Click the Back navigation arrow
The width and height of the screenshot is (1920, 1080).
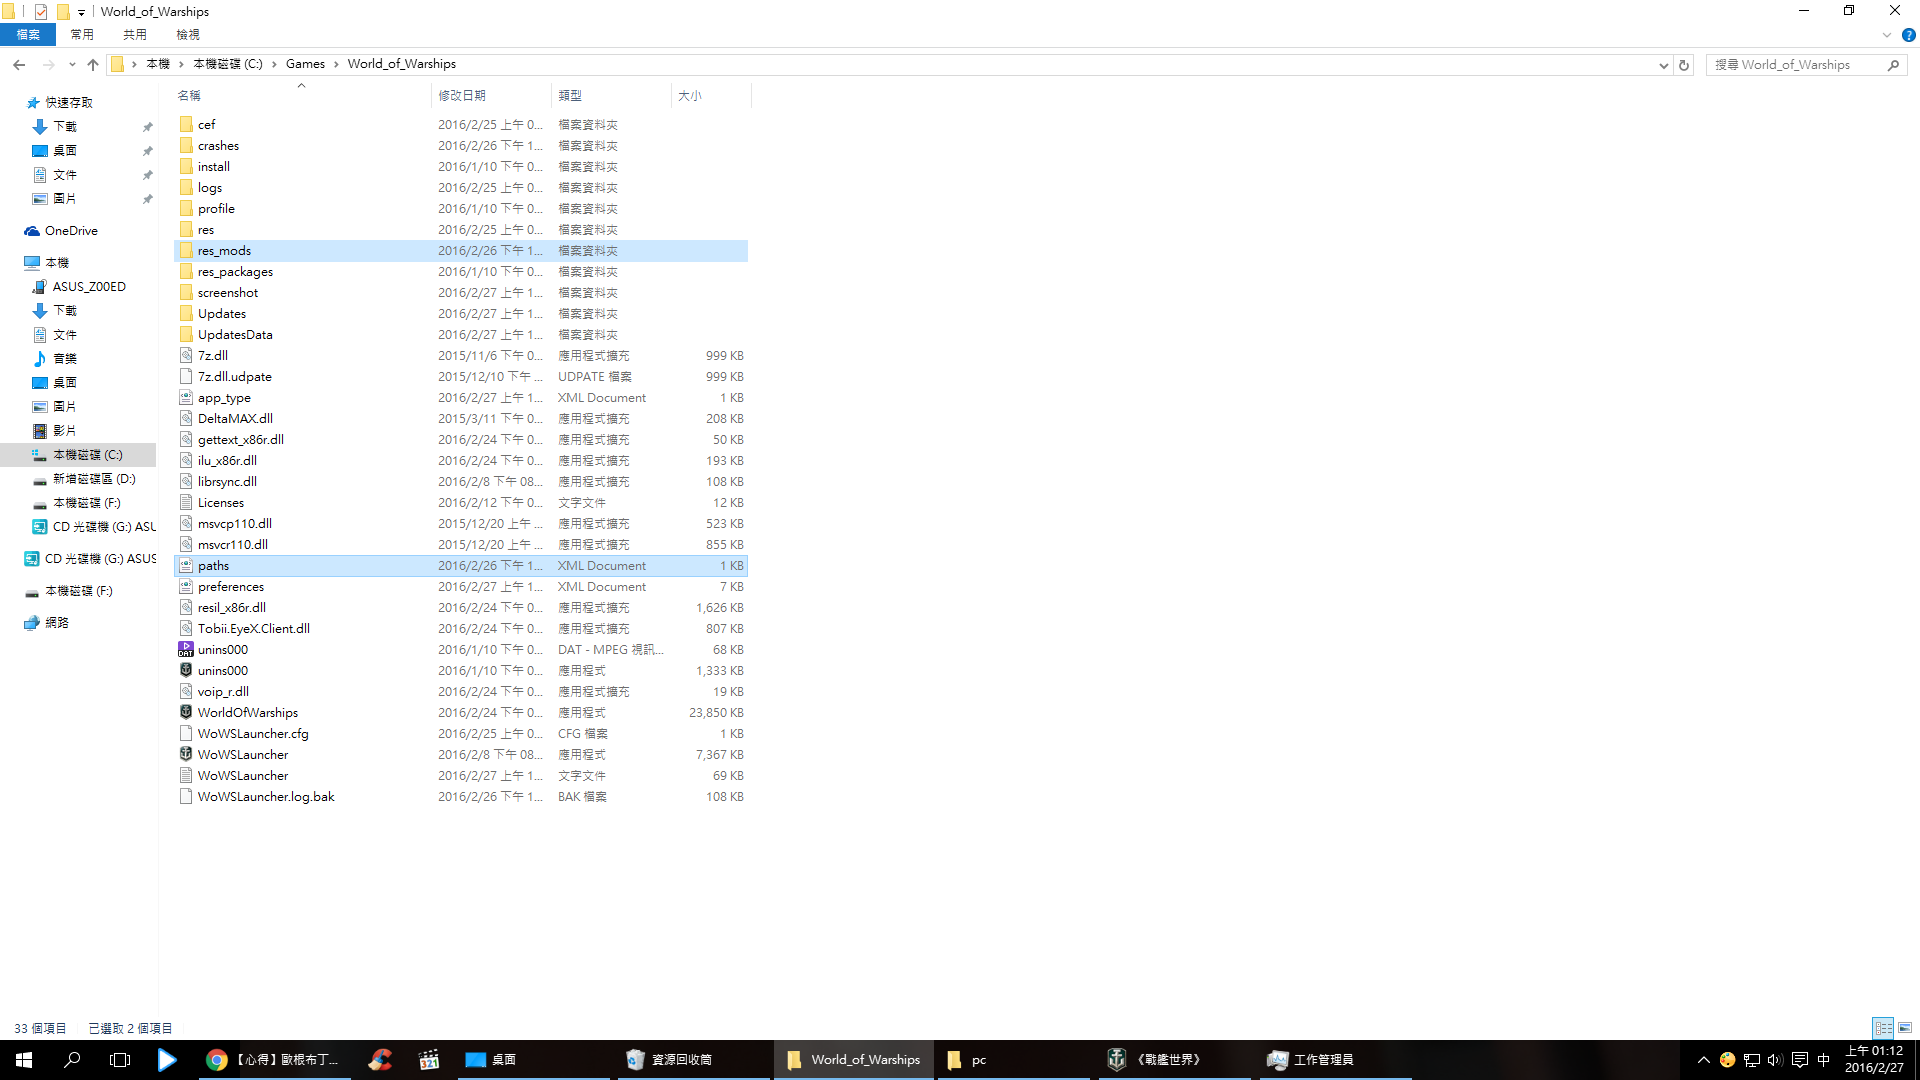(19, 65)
